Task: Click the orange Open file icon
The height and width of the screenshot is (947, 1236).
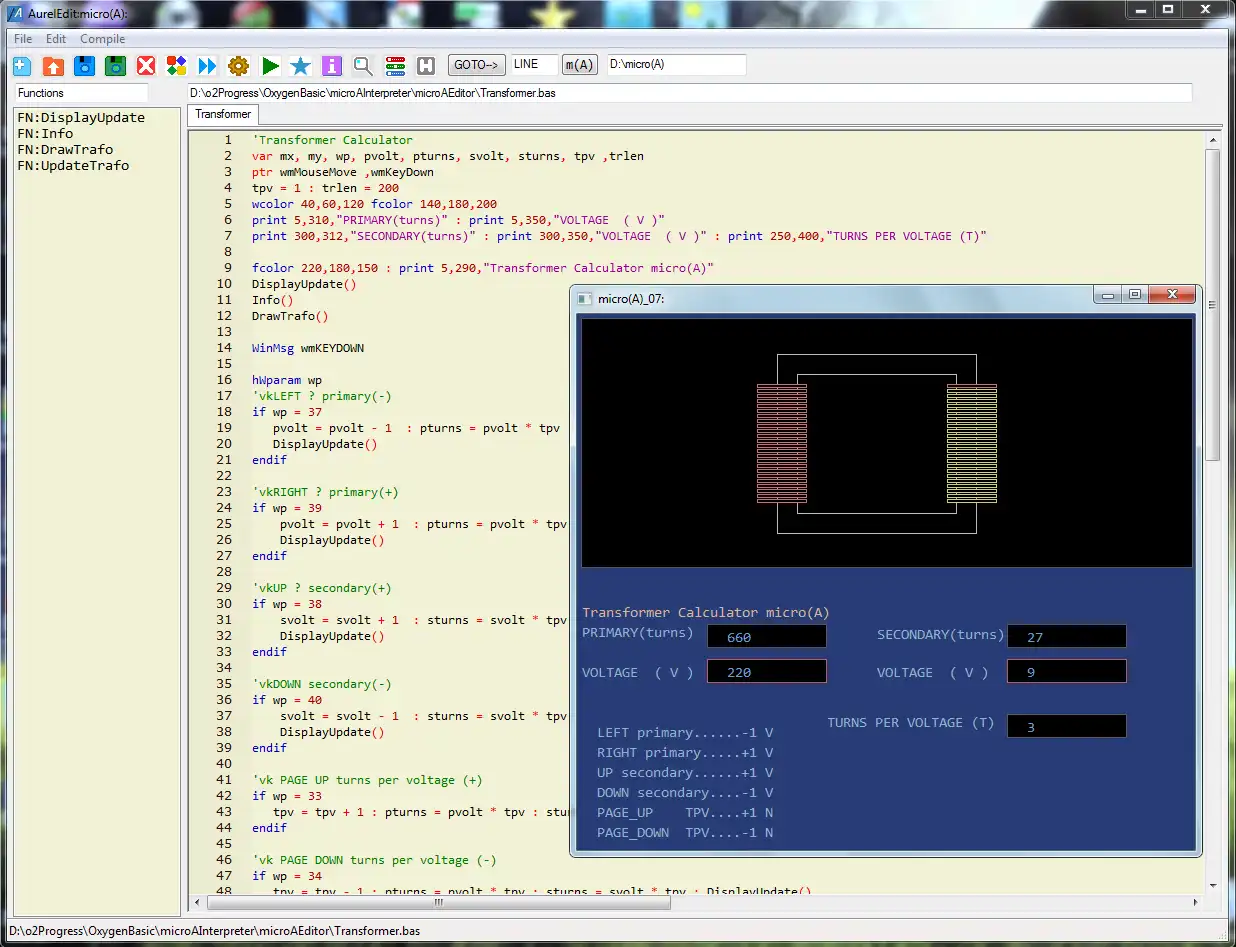Action: point(53,66)
